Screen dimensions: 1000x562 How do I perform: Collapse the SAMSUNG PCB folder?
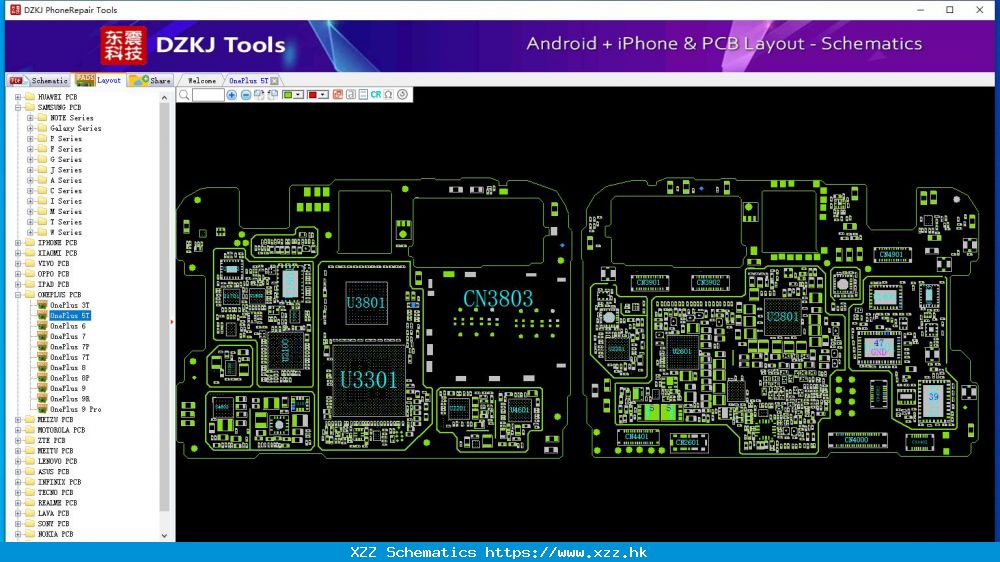[18, 107]
